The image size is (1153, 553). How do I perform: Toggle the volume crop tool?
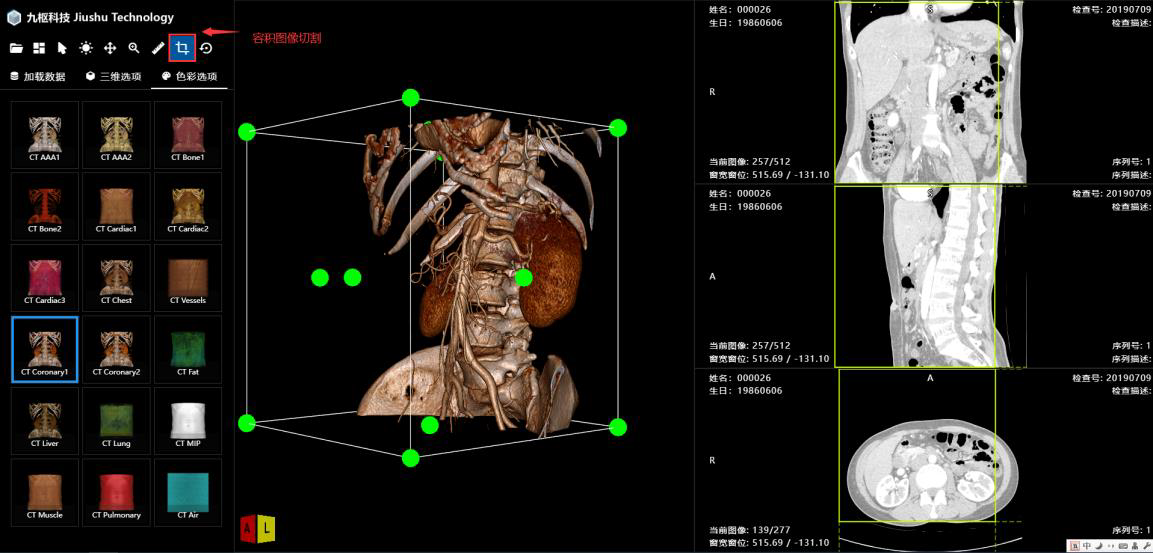[182, 49]
